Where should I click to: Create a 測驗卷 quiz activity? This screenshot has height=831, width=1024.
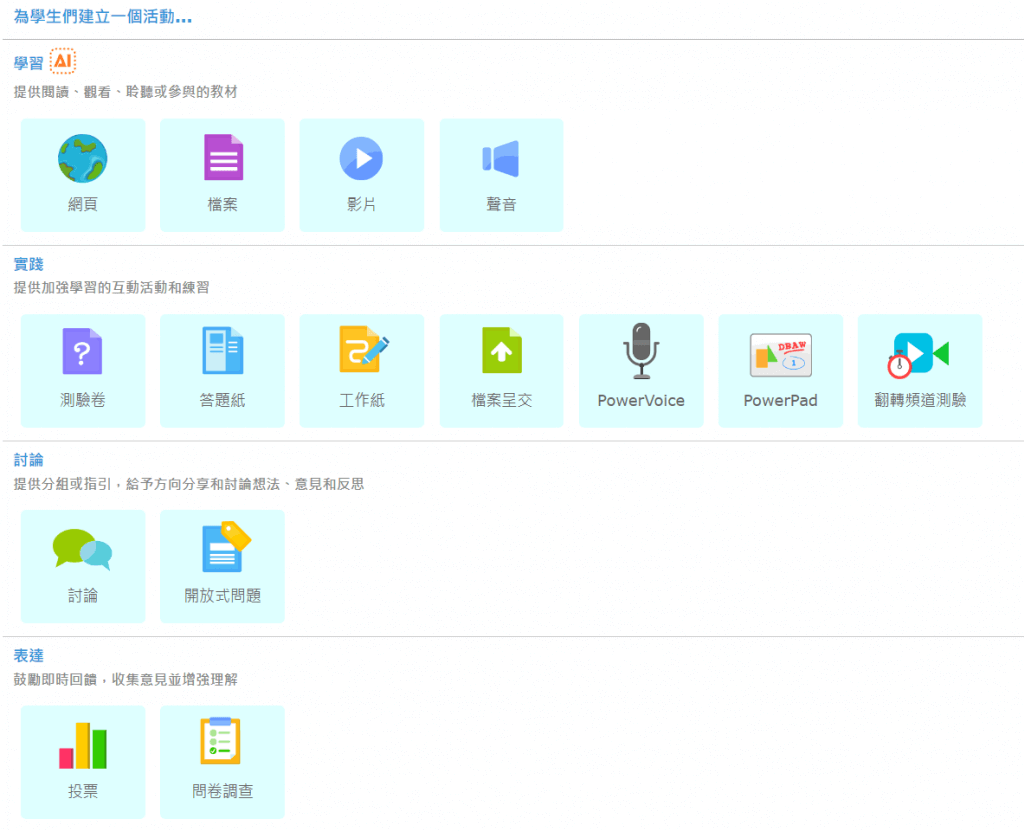point(83,370)
